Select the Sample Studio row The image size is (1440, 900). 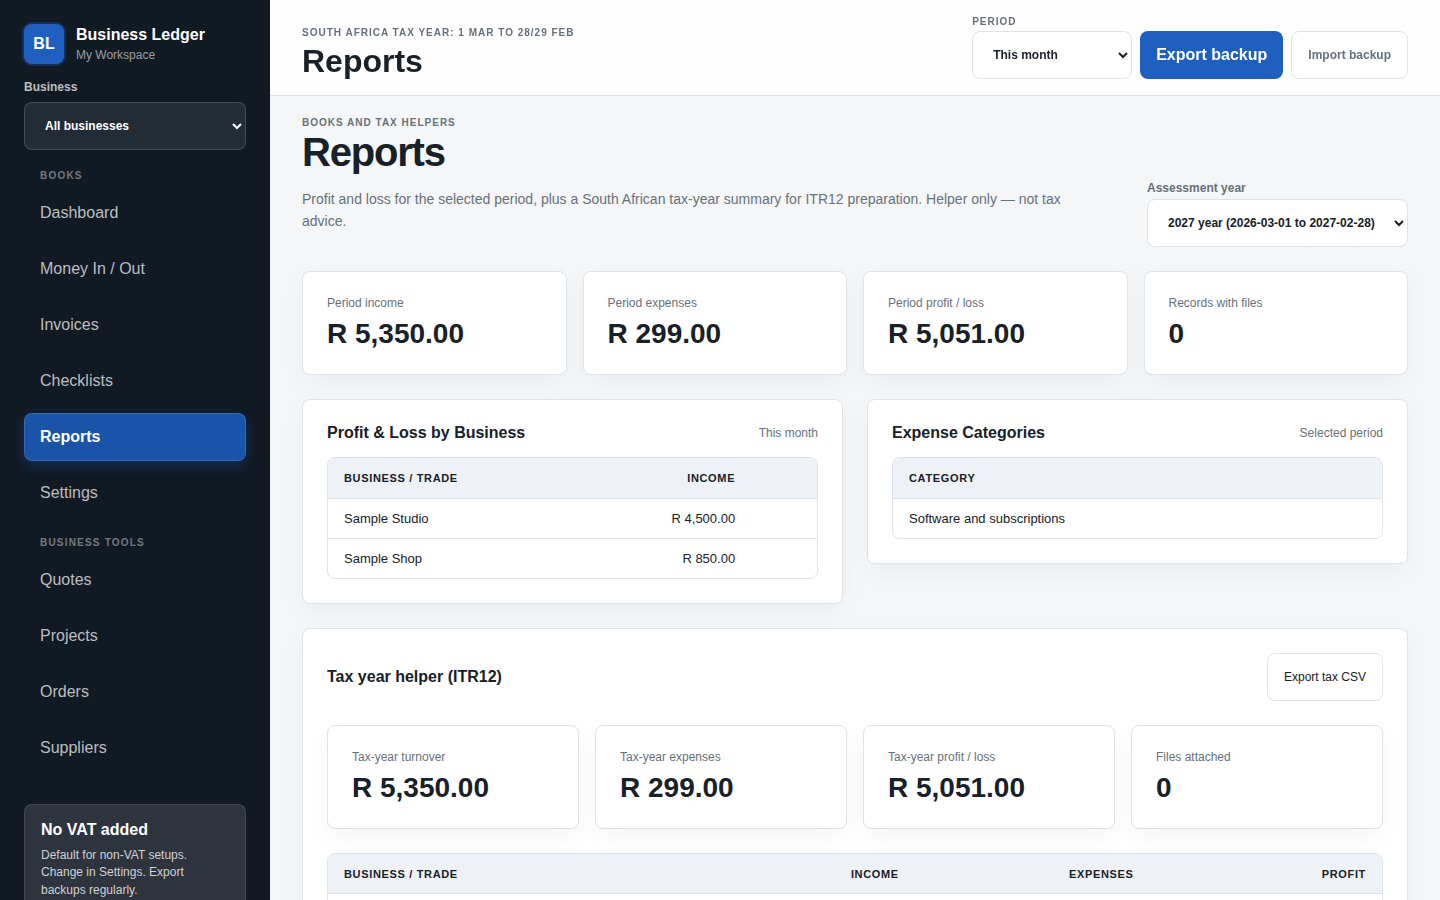[572, 519]
